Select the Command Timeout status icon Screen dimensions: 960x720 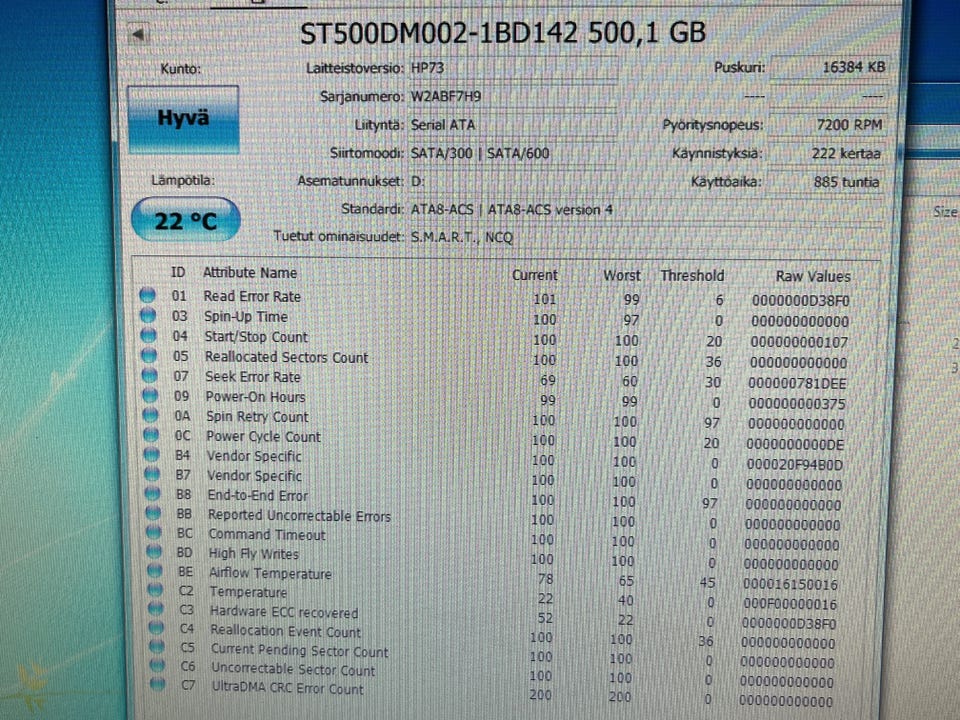(x=154, y=533)
